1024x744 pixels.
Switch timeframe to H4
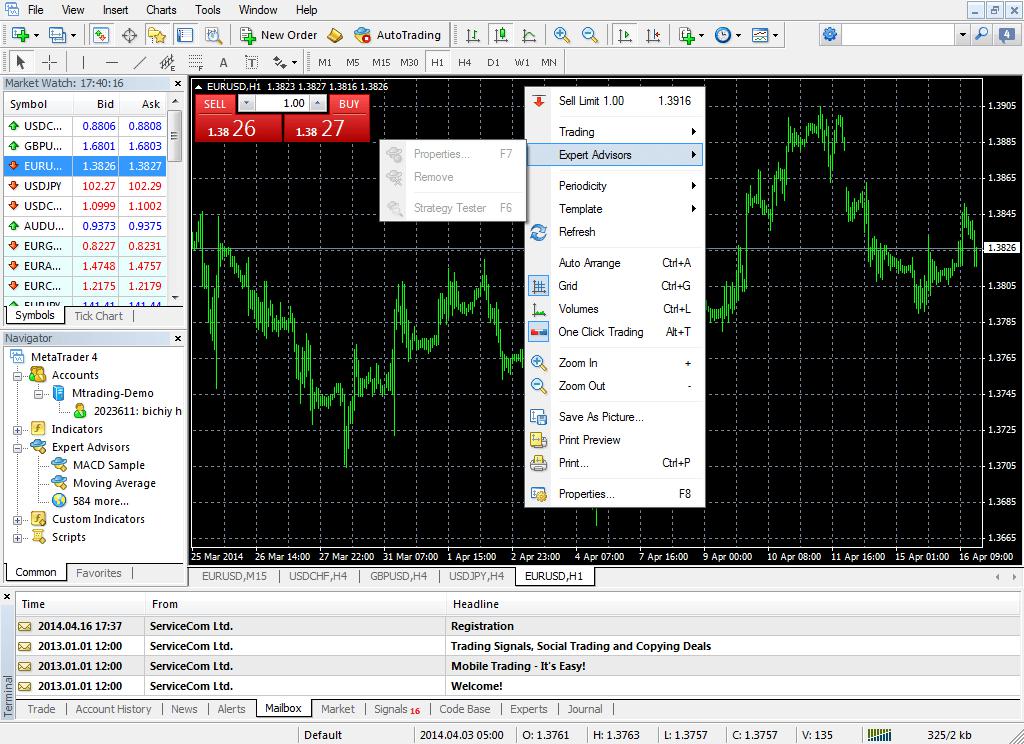tap(464, 62)
